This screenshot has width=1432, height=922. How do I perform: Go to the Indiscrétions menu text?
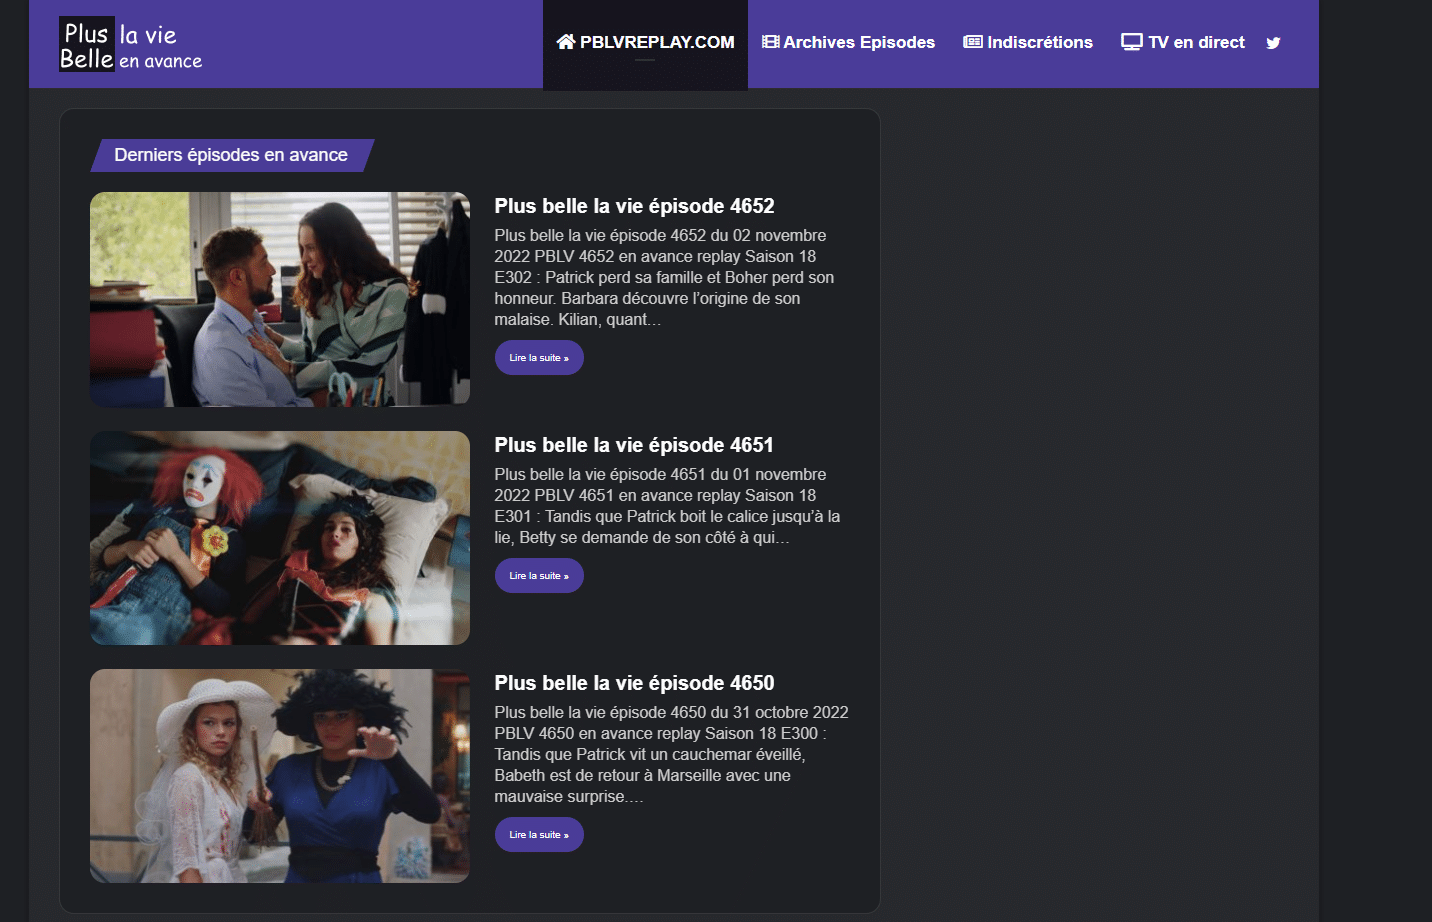pos(1040,42)
